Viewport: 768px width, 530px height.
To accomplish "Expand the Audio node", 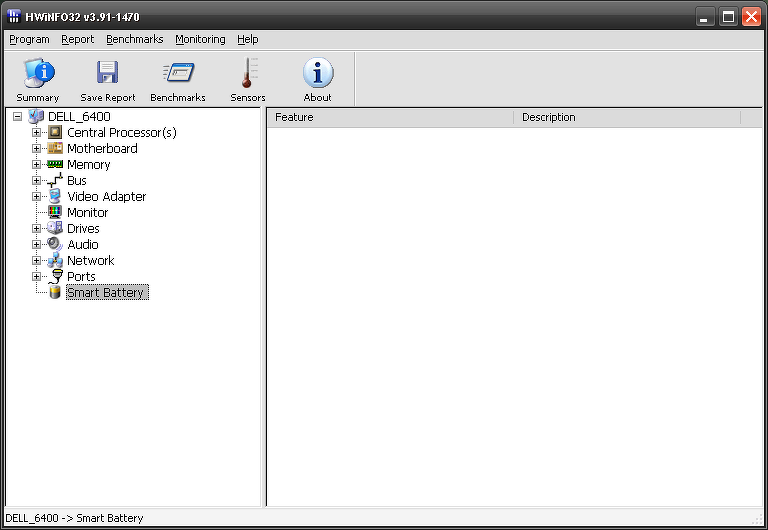I will (36, 244).
